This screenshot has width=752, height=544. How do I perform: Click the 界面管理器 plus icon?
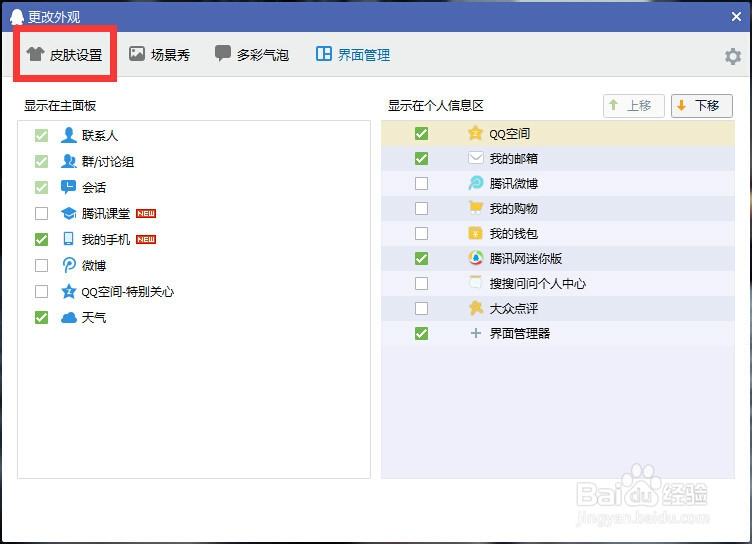click(475, 333)
